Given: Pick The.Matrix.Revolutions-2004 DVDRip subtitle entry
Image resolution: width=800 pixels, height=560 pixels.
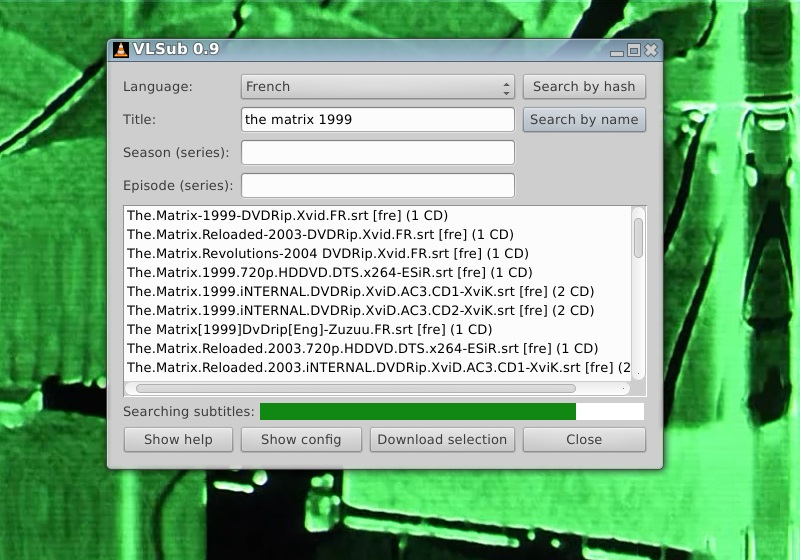Looking at the screenshot, I should (327, 253).
